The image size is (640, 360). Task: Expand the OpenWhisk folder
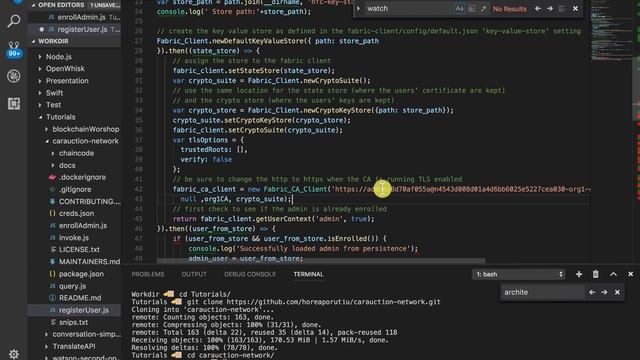(x=74, y=69)
